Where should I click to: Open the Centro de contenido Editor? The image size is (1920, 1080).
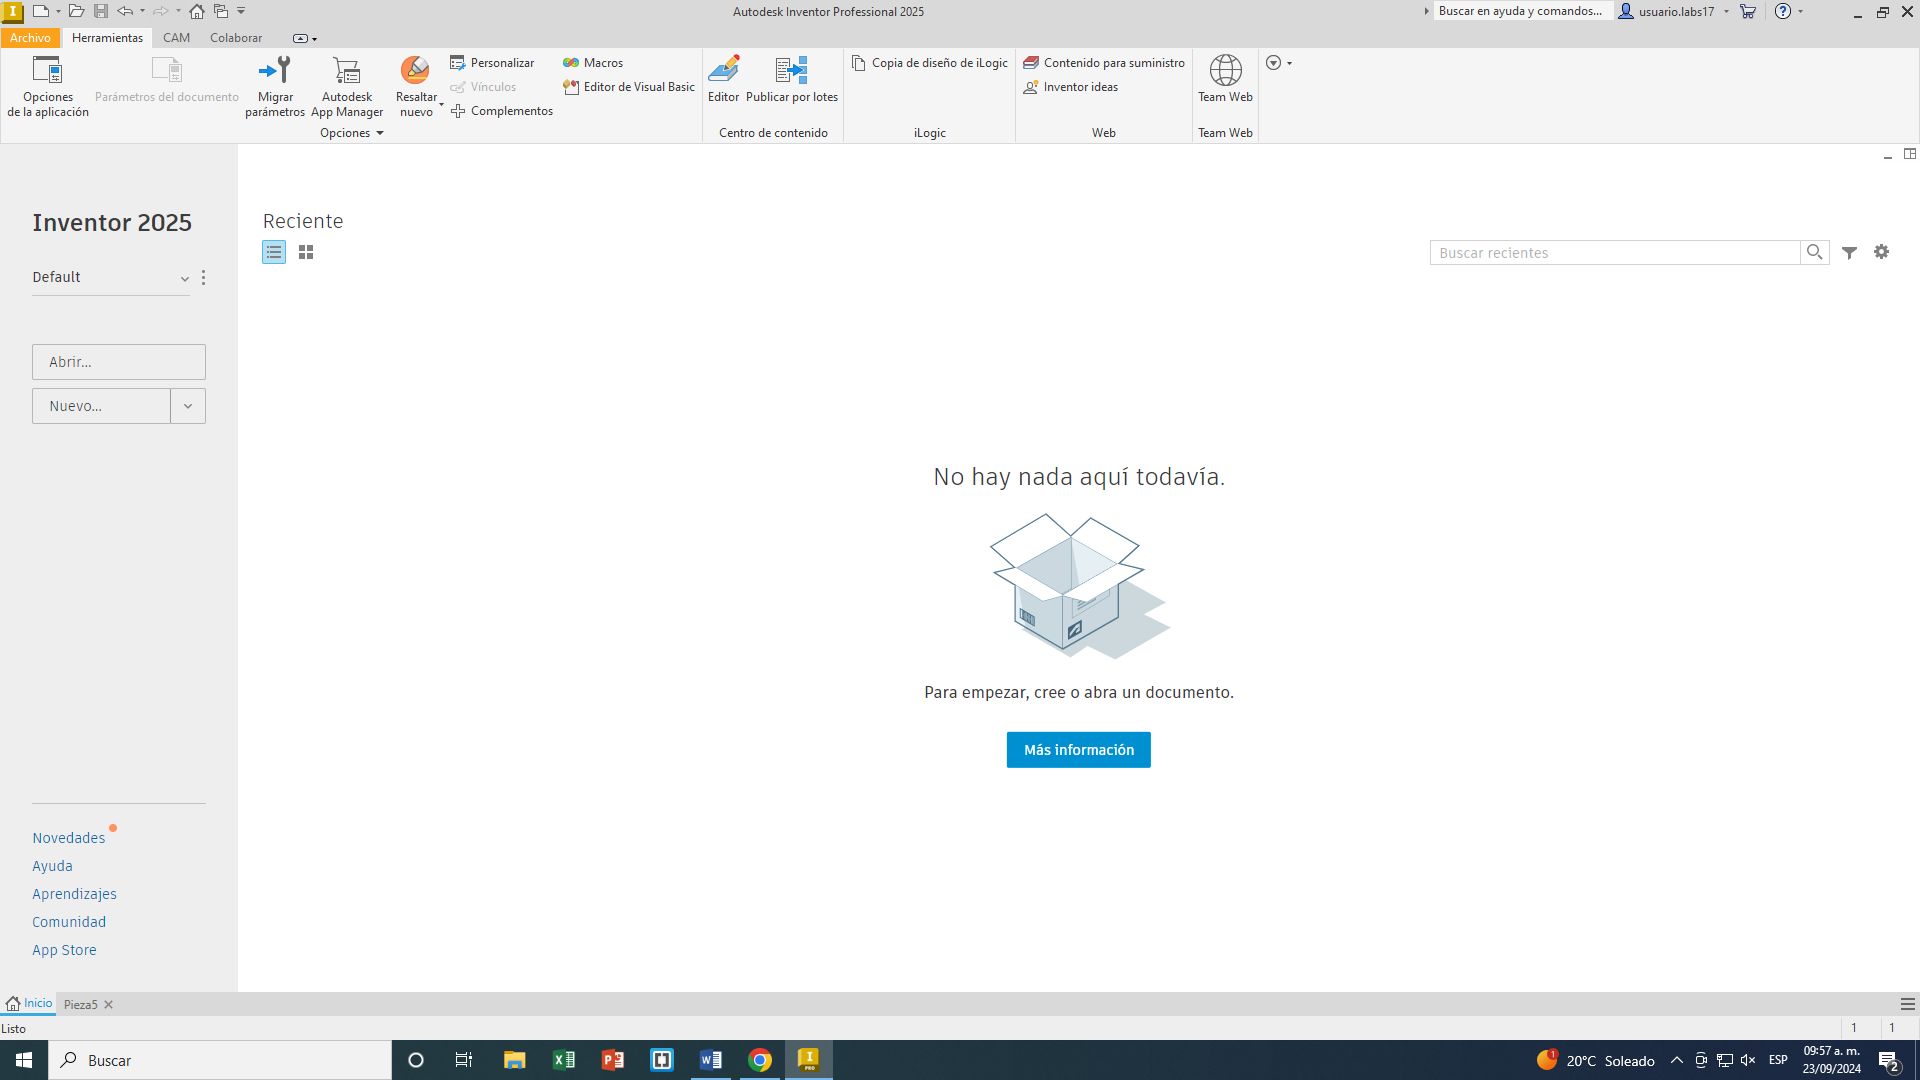723,71
